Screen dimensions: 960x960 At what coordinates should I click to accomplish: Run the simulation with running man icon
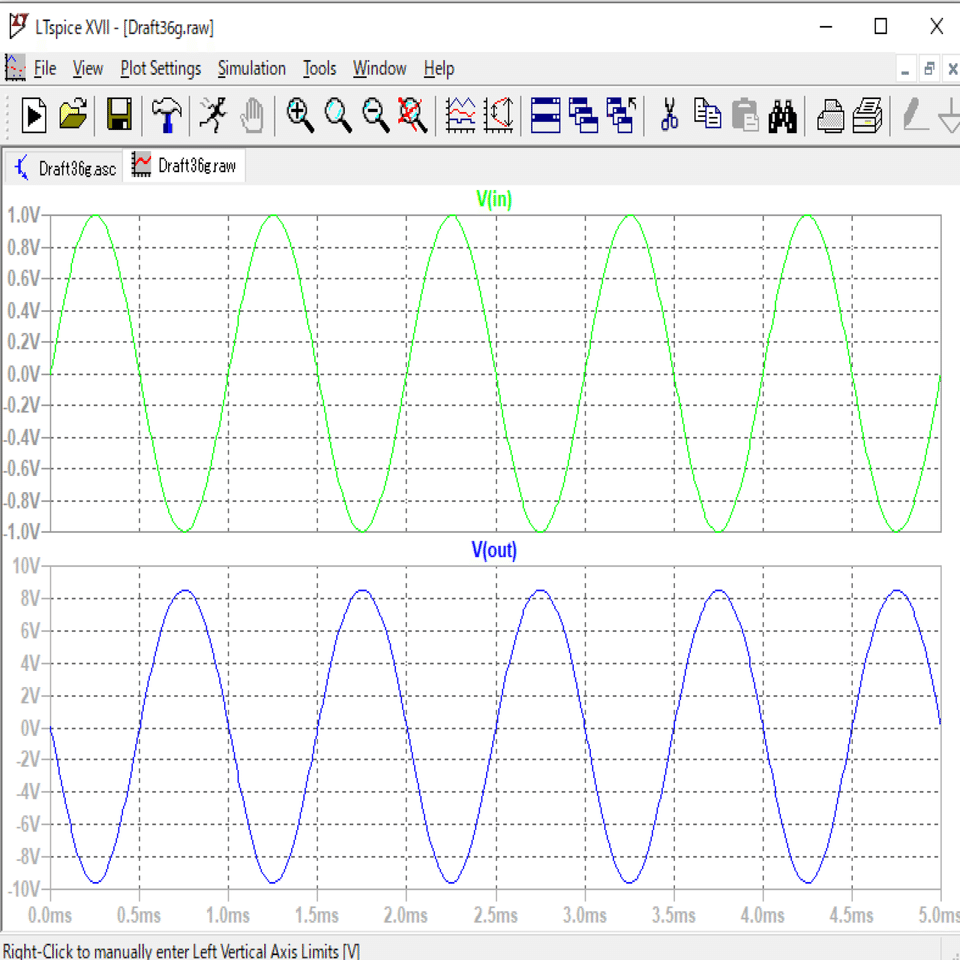(212, 115)
